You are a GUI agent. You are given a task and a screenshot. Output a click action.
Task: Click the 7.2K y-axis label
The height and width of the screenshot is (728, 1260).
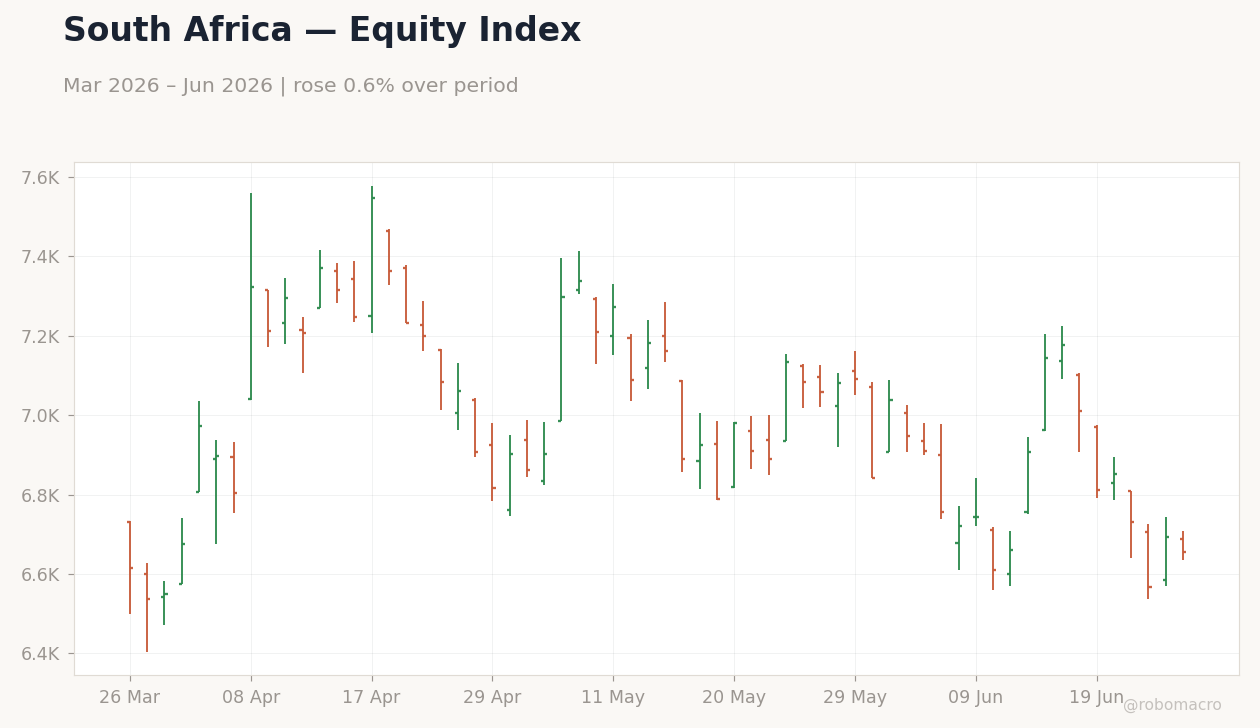point(41,336)
